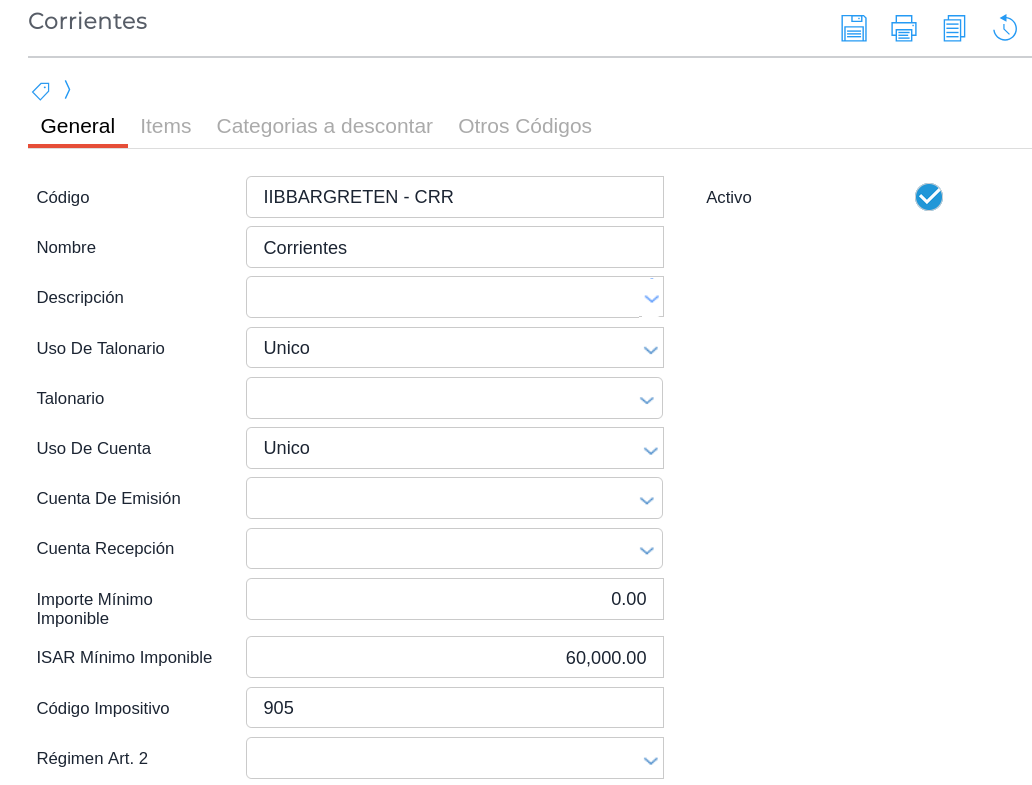Expand the Cuenta Recepción dropdown
This screenshot has height=785, width=1032.
coord(646,549)
